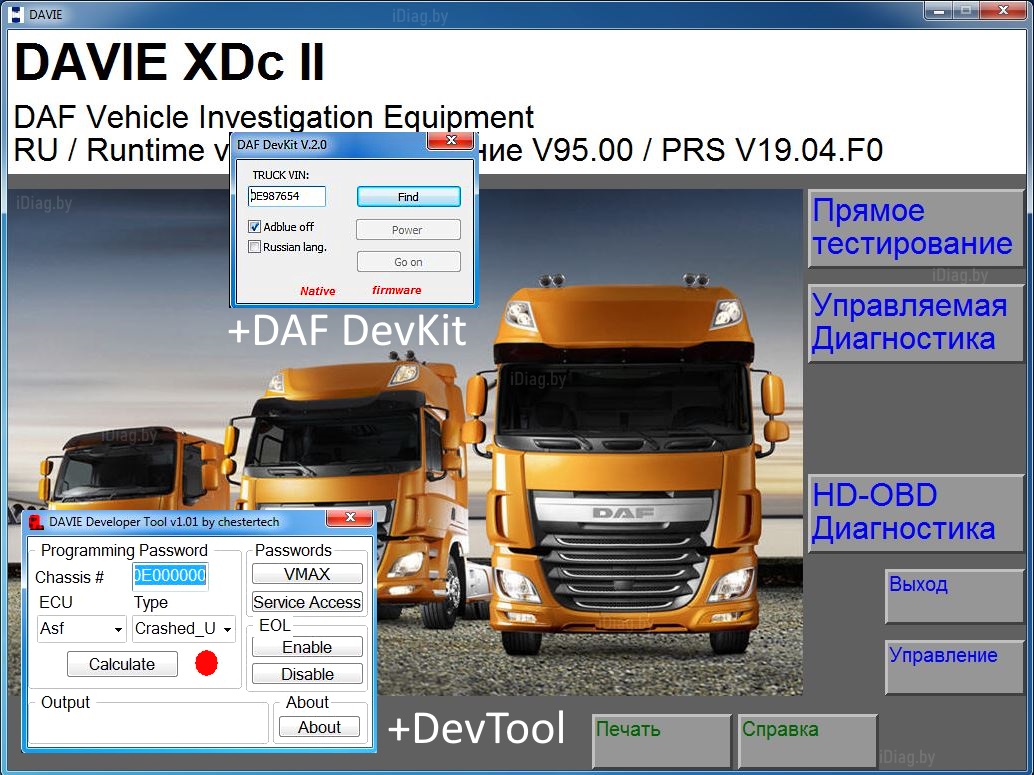Click the Chassis # field in Developer Tool
Screen dimensions: 1034x775
[170, 576]
